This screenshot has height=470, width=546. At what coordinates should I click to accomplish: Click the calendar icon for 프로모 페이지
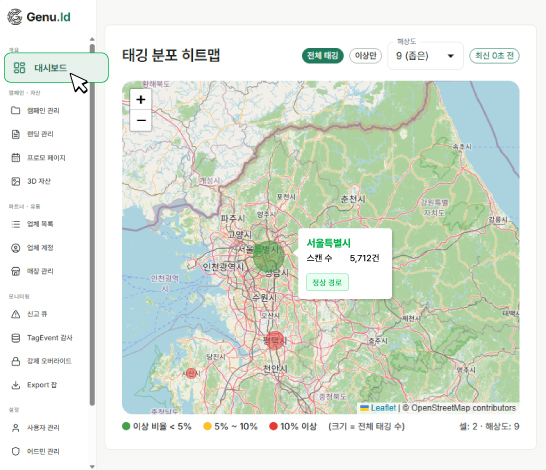(x=16, y=158)
